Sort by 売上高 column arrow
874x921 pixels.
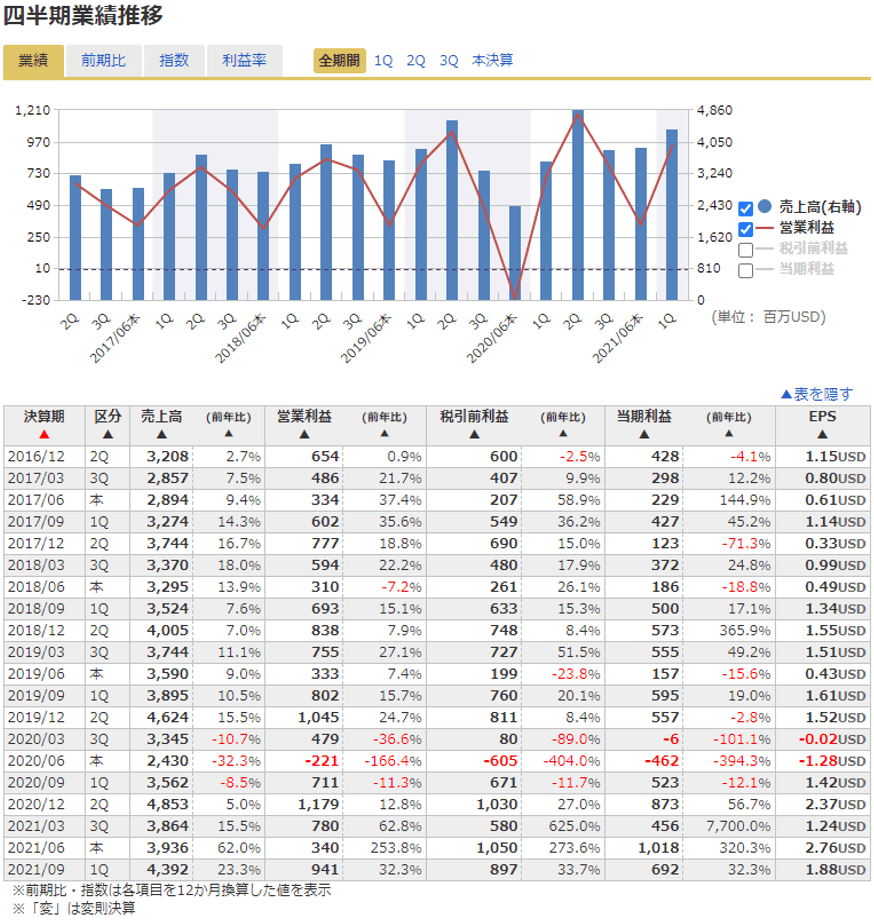click(161, 435)
